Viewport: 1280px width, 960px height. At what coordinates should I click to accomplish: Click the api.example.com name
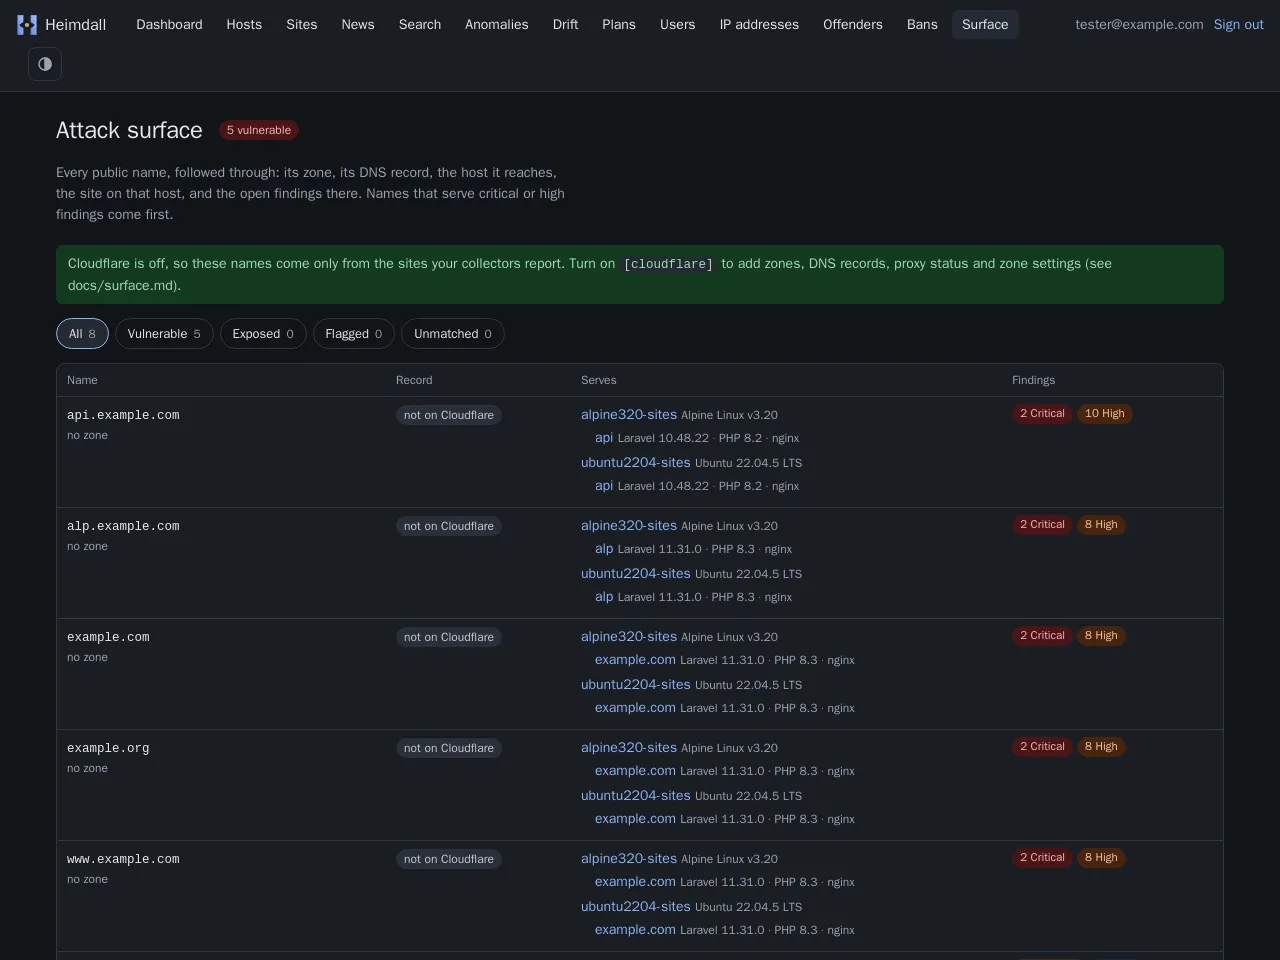[x=123, y=415]
